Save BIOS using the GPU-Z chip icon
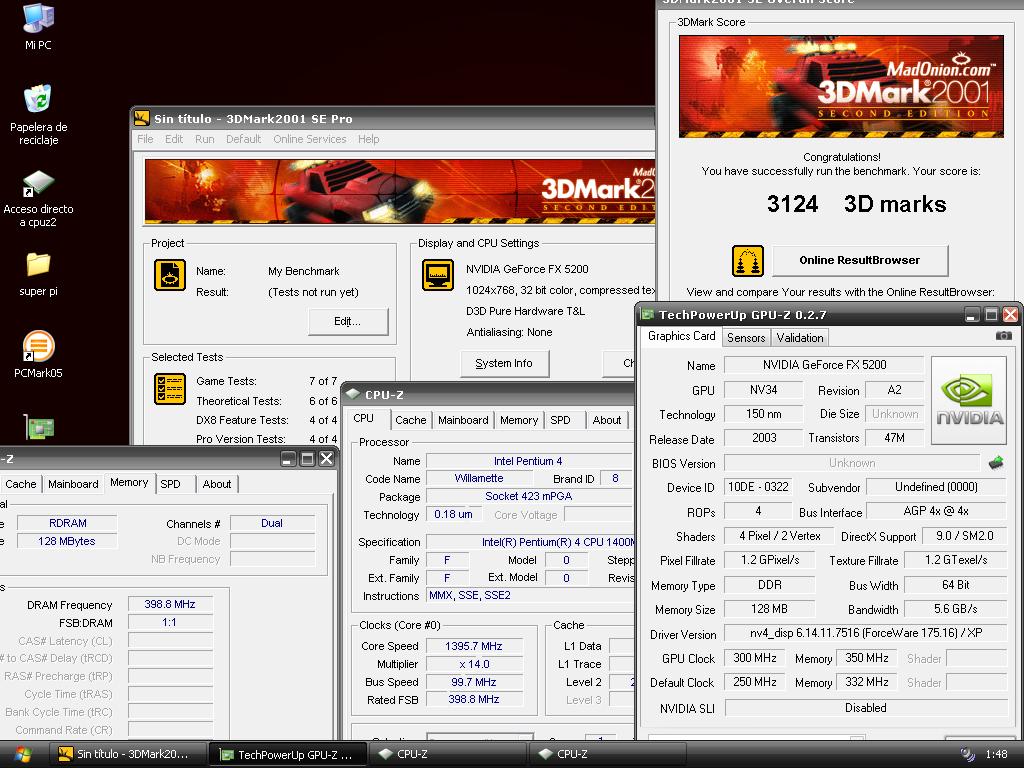This screenshot has width=1024, height=768. coord(996,463)
